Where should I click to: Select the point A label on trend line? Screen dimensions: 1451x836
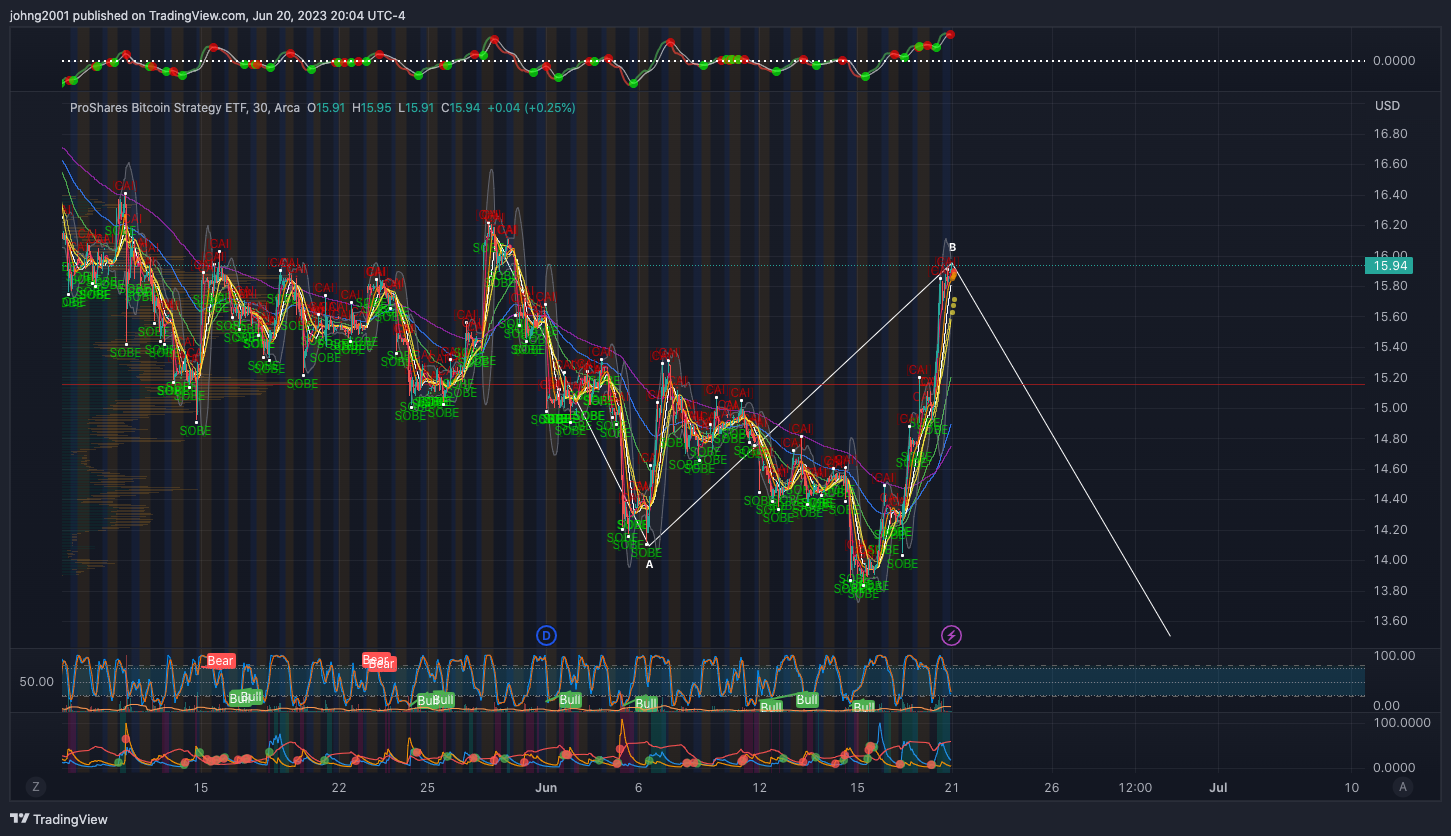pyautogui.click(x=649, y=565)
